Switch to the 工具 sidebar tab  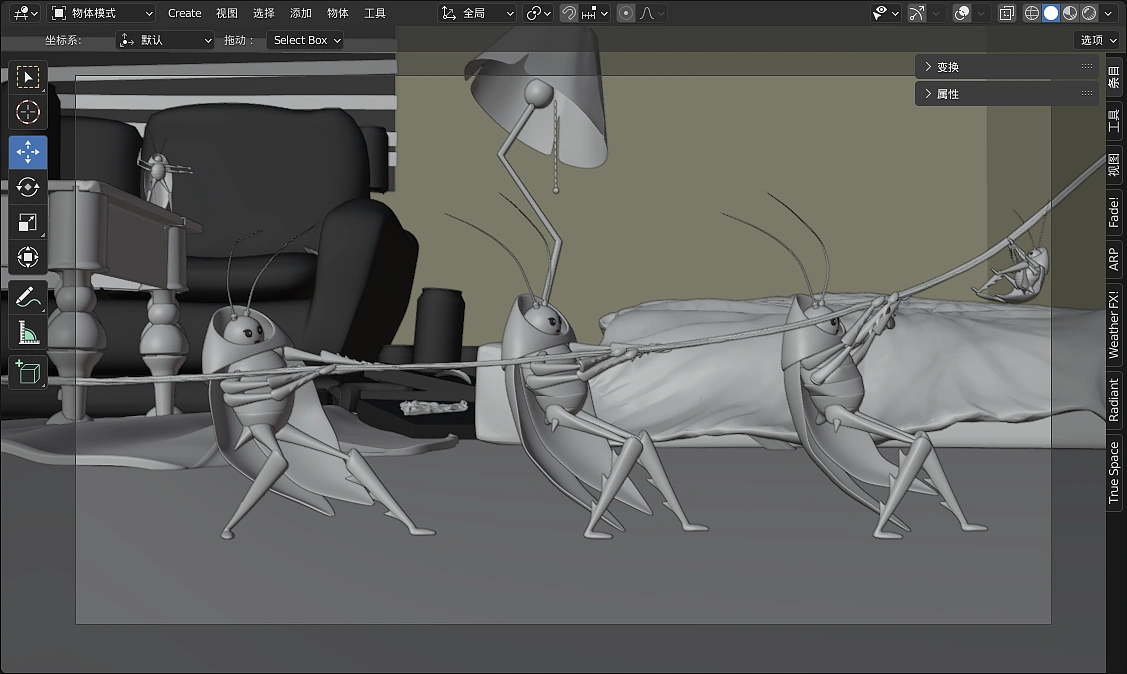(1114, 121)
